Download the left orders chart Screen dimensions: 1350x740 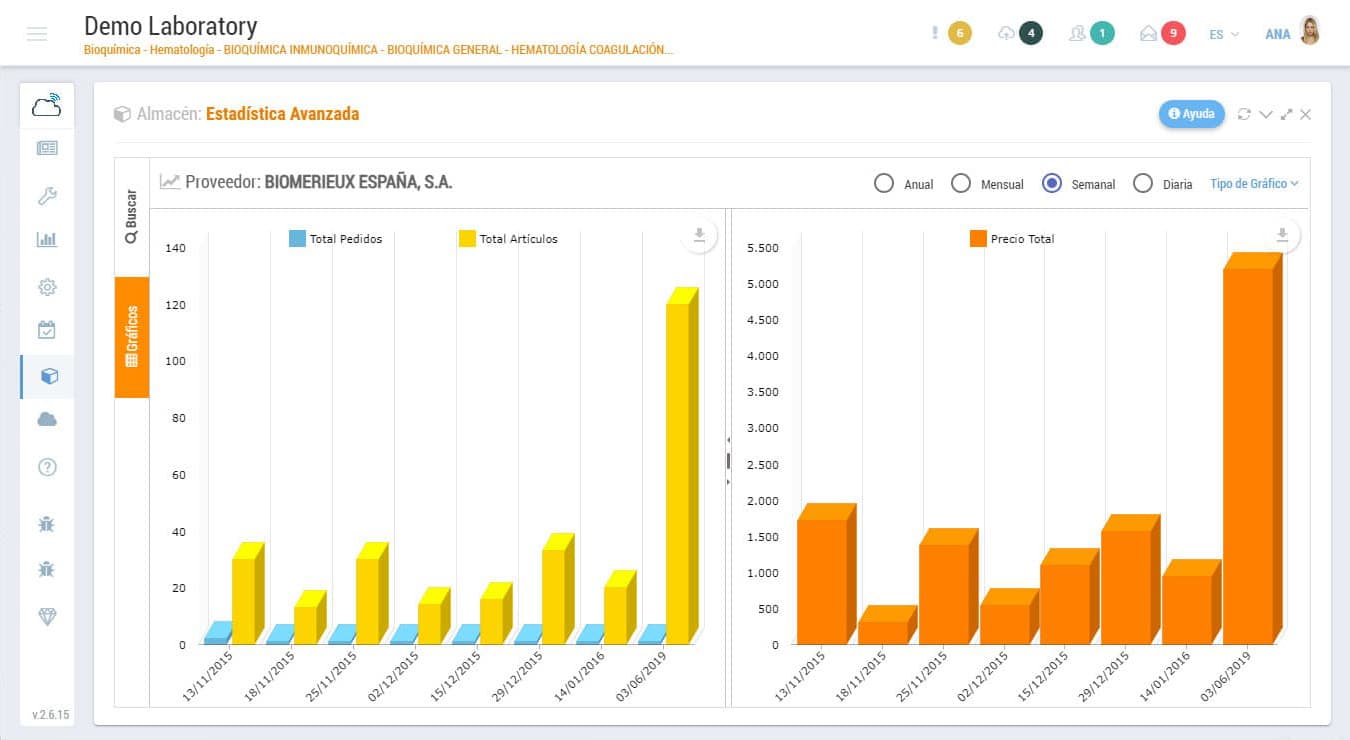pos(700,235)
